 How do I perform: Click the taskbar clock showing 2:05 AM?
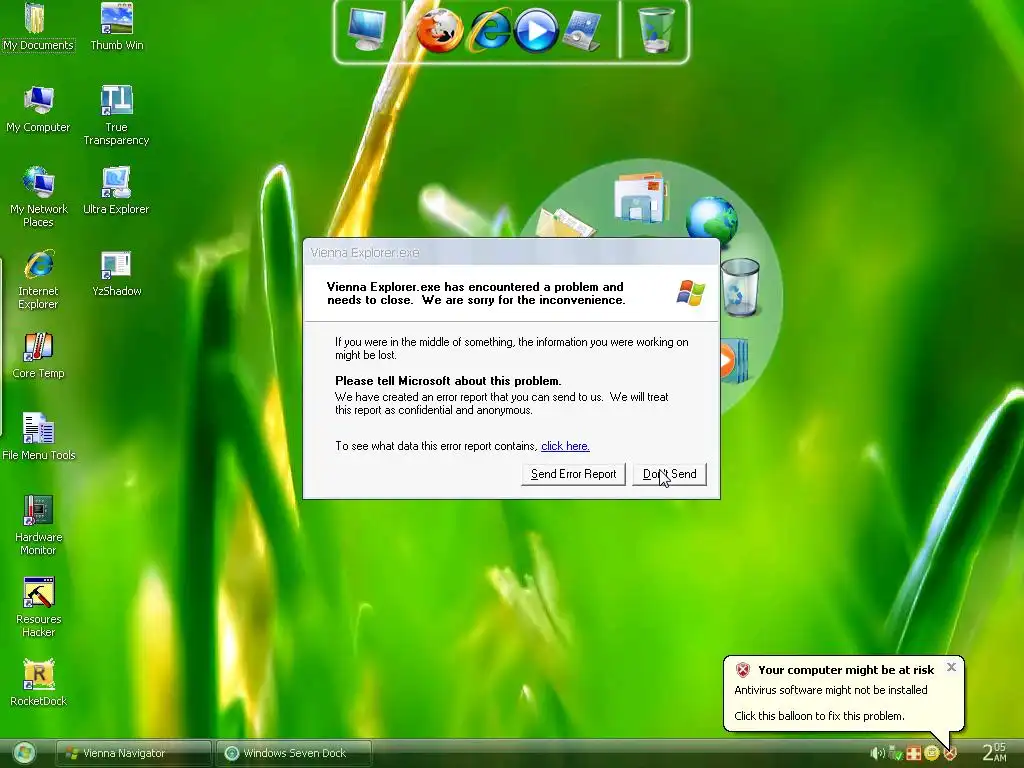[994, 752]
